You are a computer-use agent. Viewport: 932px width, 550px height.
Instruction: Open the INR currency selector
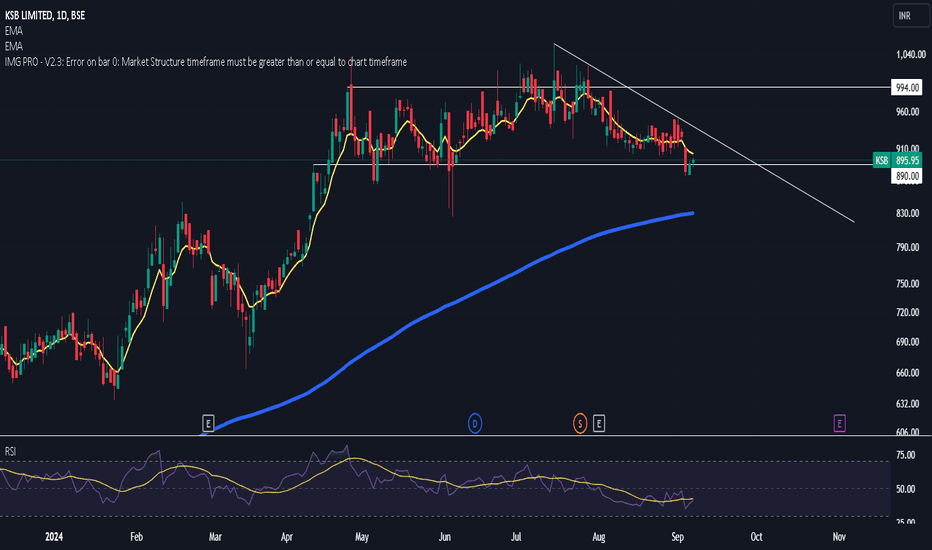pyautogui.click(x=911, y=16)
